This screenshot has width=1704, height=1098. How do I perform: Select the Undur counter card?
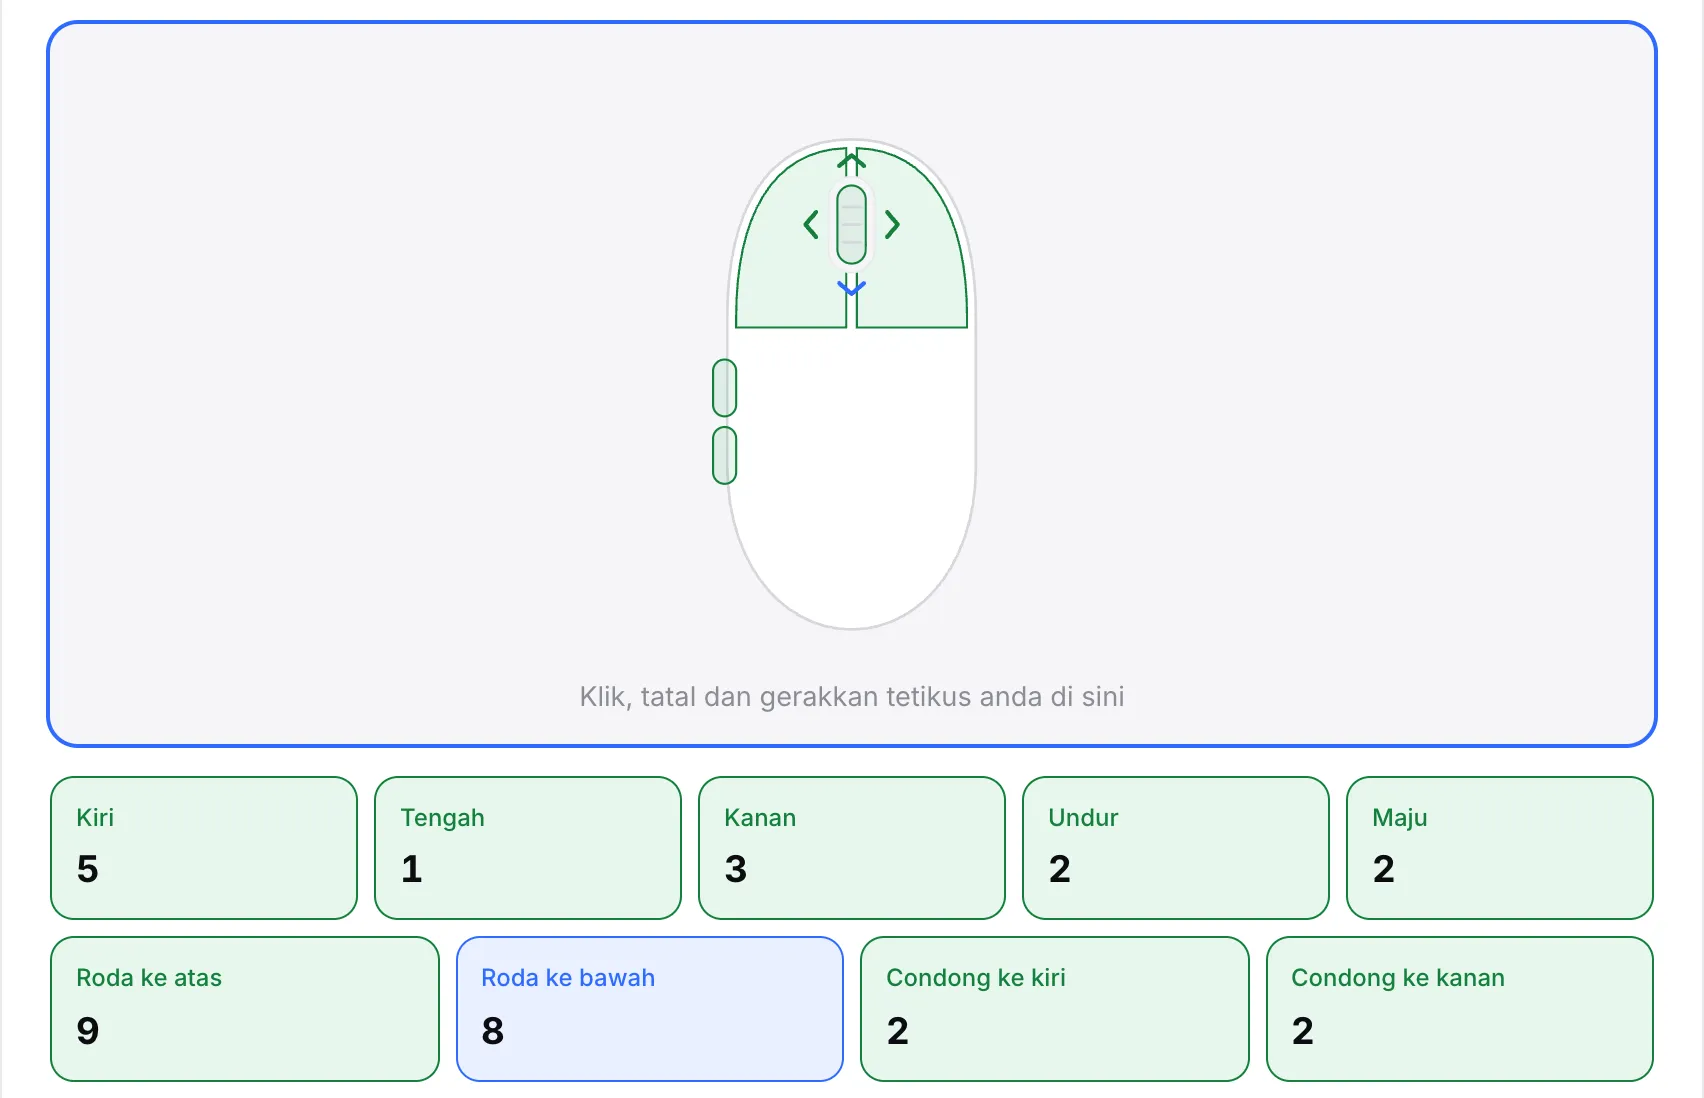coord(1176,848)
